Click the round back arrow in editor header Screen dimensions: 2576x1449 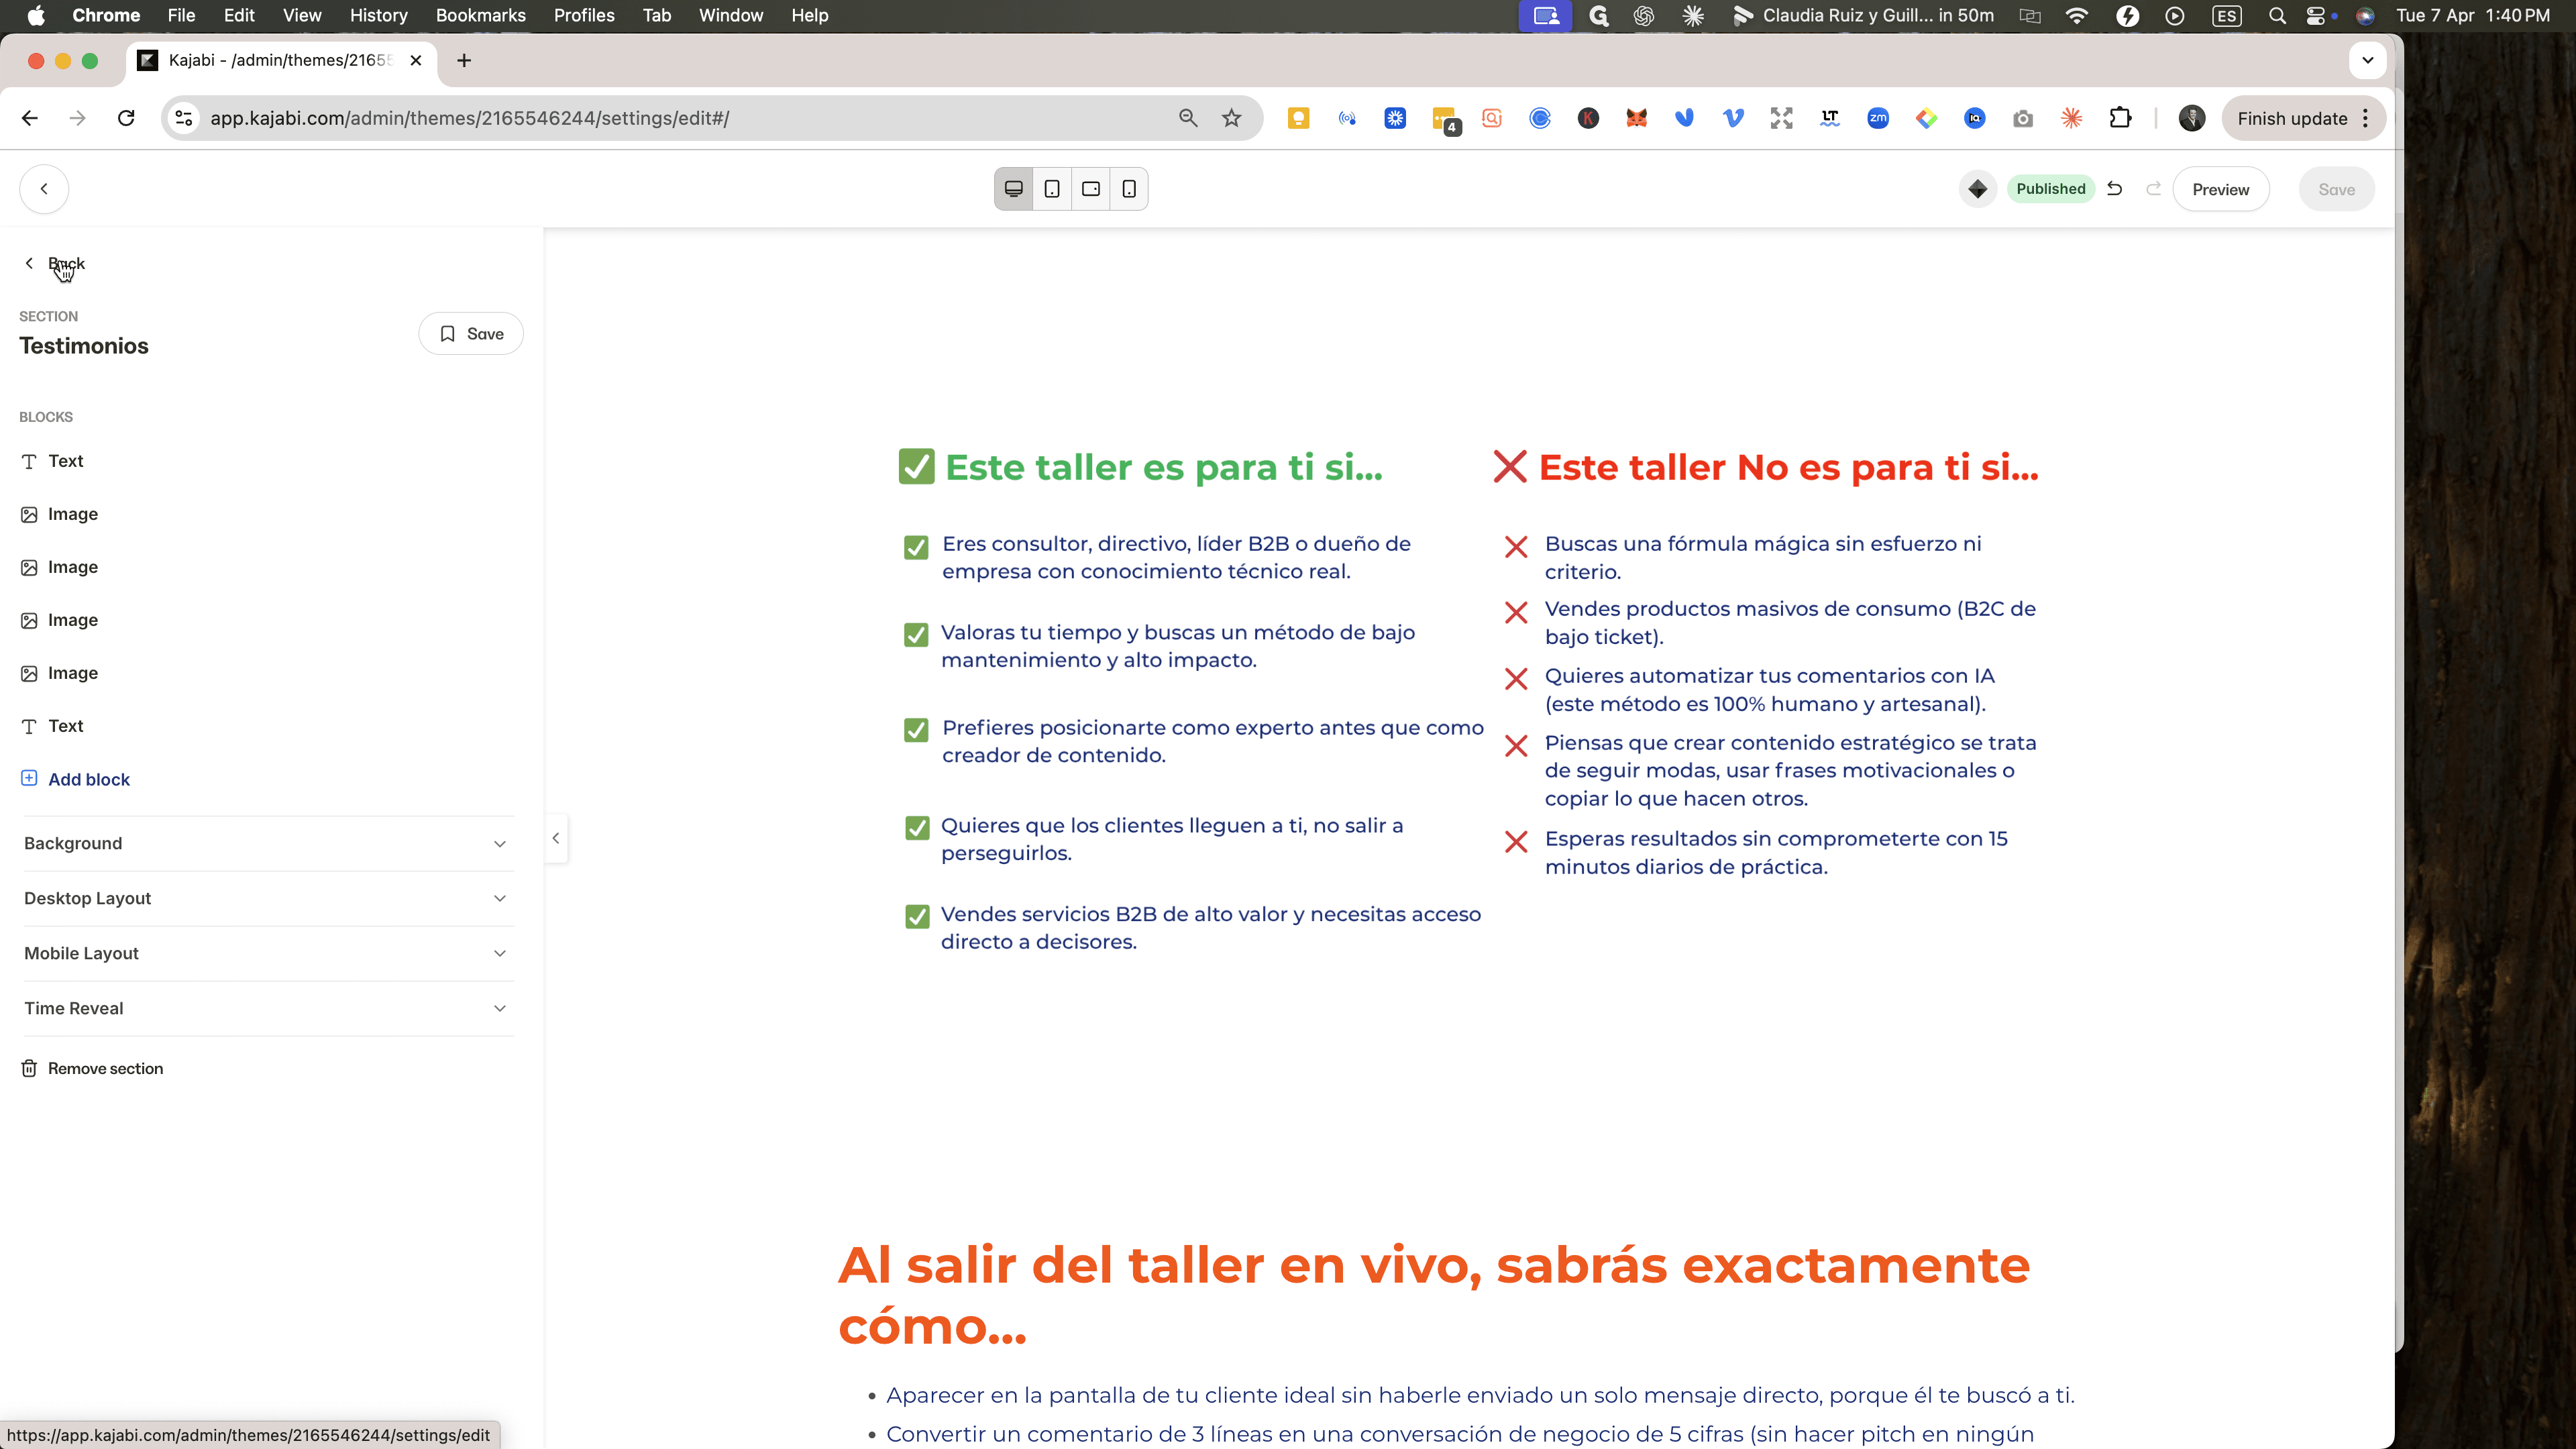click(x=44, y=189)
